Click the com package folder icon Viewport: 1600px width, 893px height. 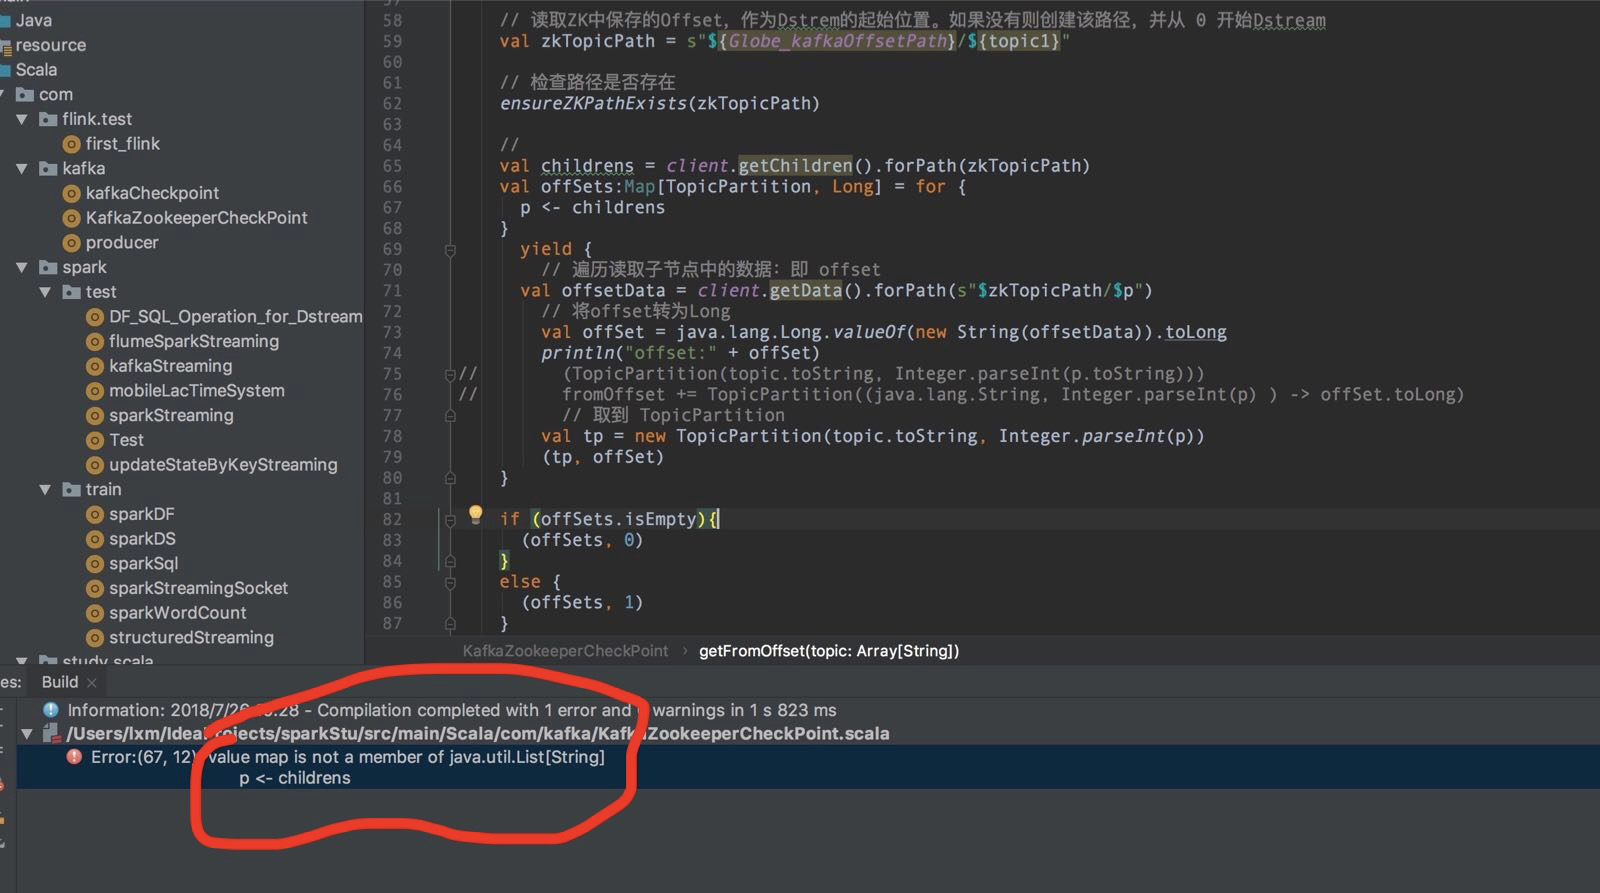(25, 94)
